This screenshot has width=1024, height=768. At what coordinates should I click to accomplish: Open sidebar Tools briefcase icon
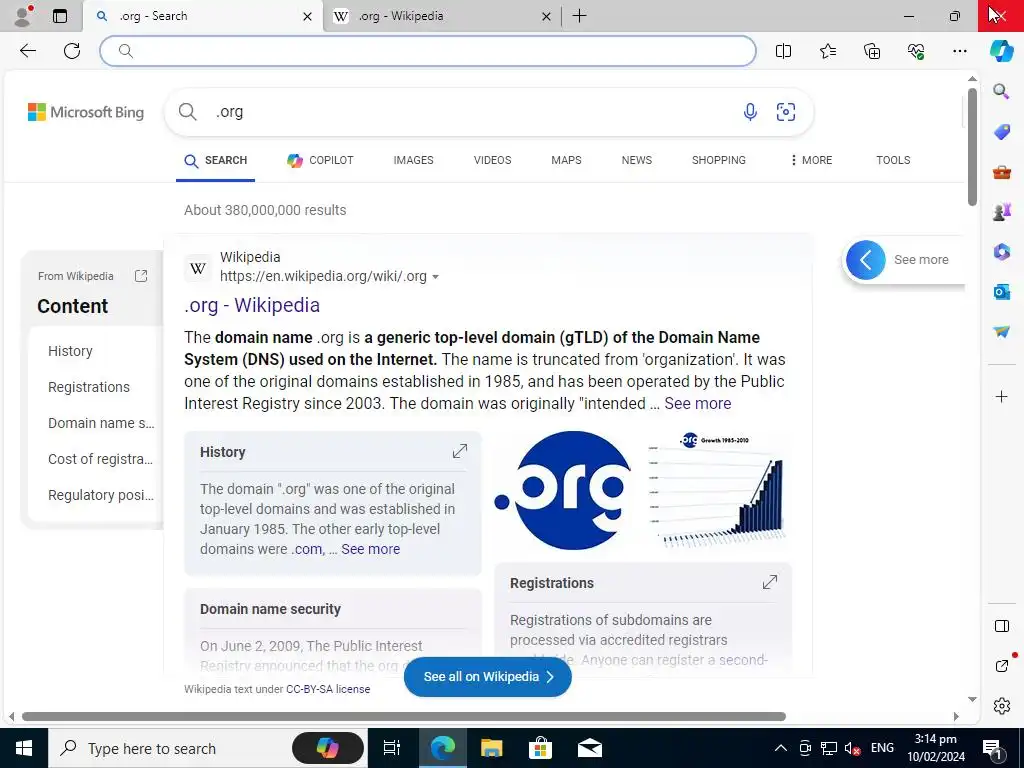point(1001,172)
